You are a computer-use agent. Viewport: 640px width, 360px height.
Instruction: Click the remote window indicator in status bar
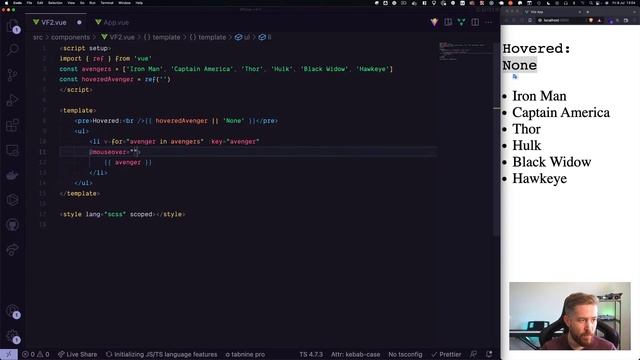[9, 354]
